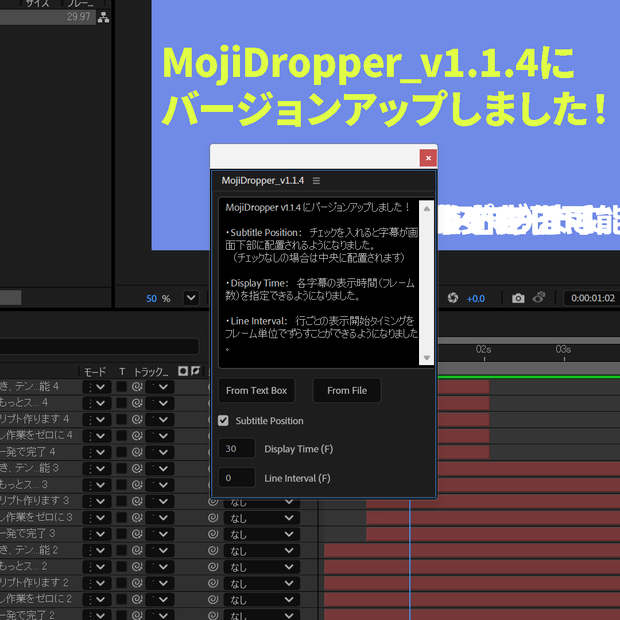Click the From File button
The width and height of the screenshot is (620, 620).
[x=347, y=391]
